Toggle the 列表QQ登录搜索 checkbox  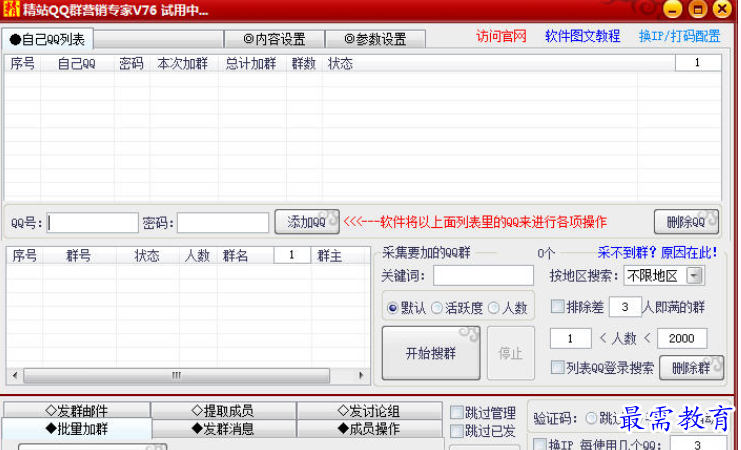(558, 367)
